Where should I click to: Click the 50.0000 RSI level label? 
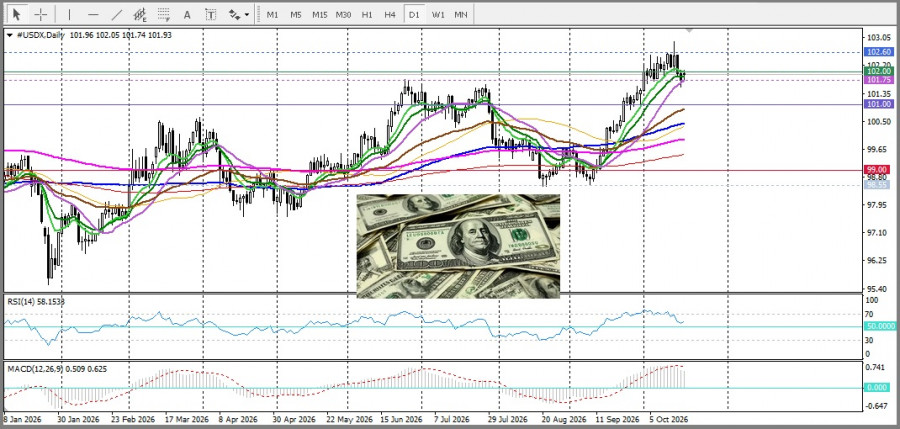pos(879,326)
